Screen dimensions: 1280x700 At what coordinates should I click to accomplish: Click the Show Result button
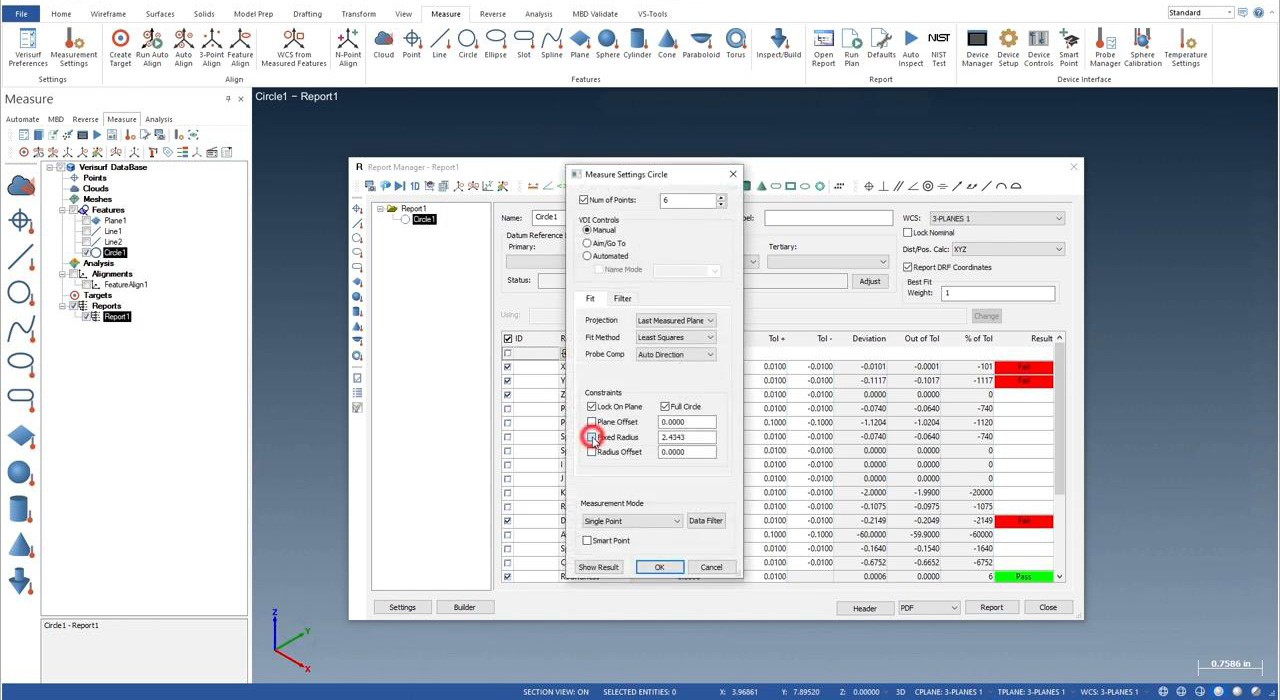(599, 567)
